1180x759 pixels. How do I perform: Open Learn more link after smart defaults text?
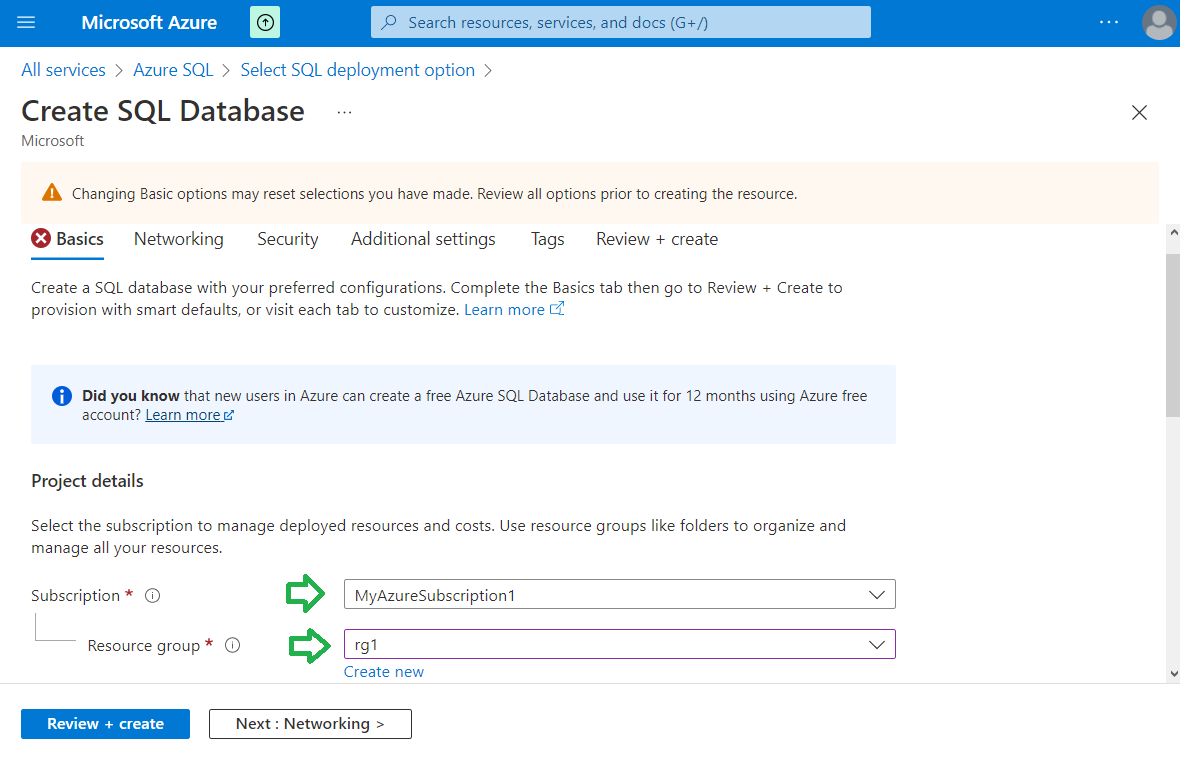pos(513,310)
